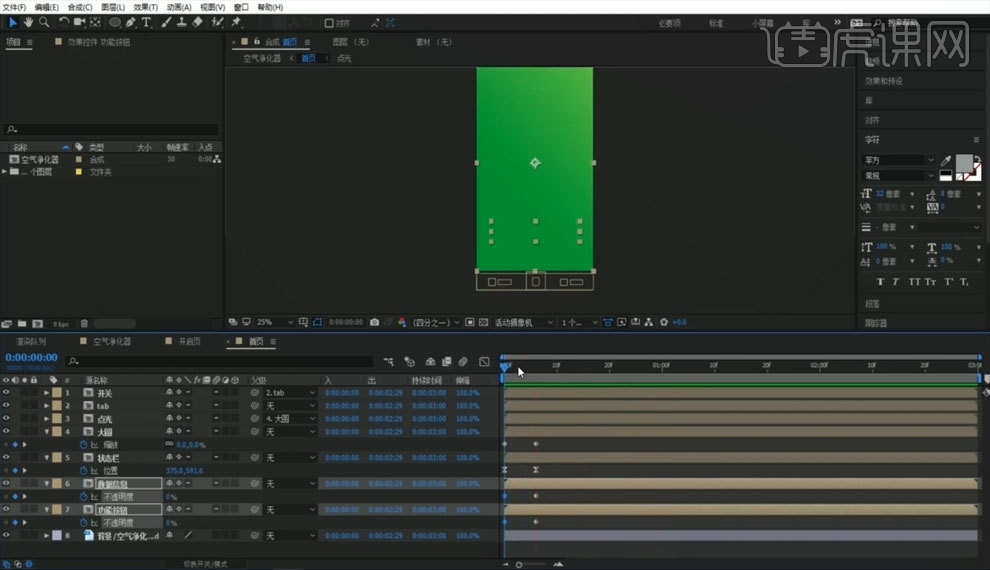Toggle stopwatch for 缩放 property
Viewport: 990px width, 570px height.
point(83,444)
